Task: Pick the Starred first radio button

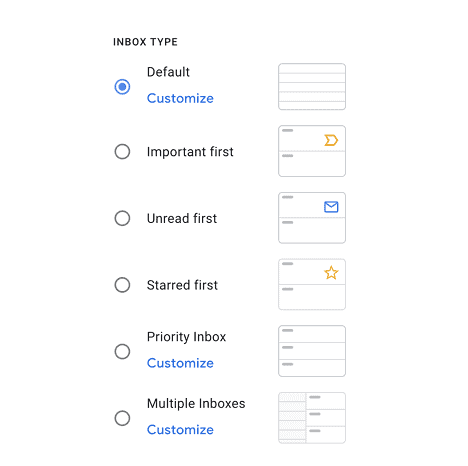Action: pyautogui.click(x=122, y=285)
